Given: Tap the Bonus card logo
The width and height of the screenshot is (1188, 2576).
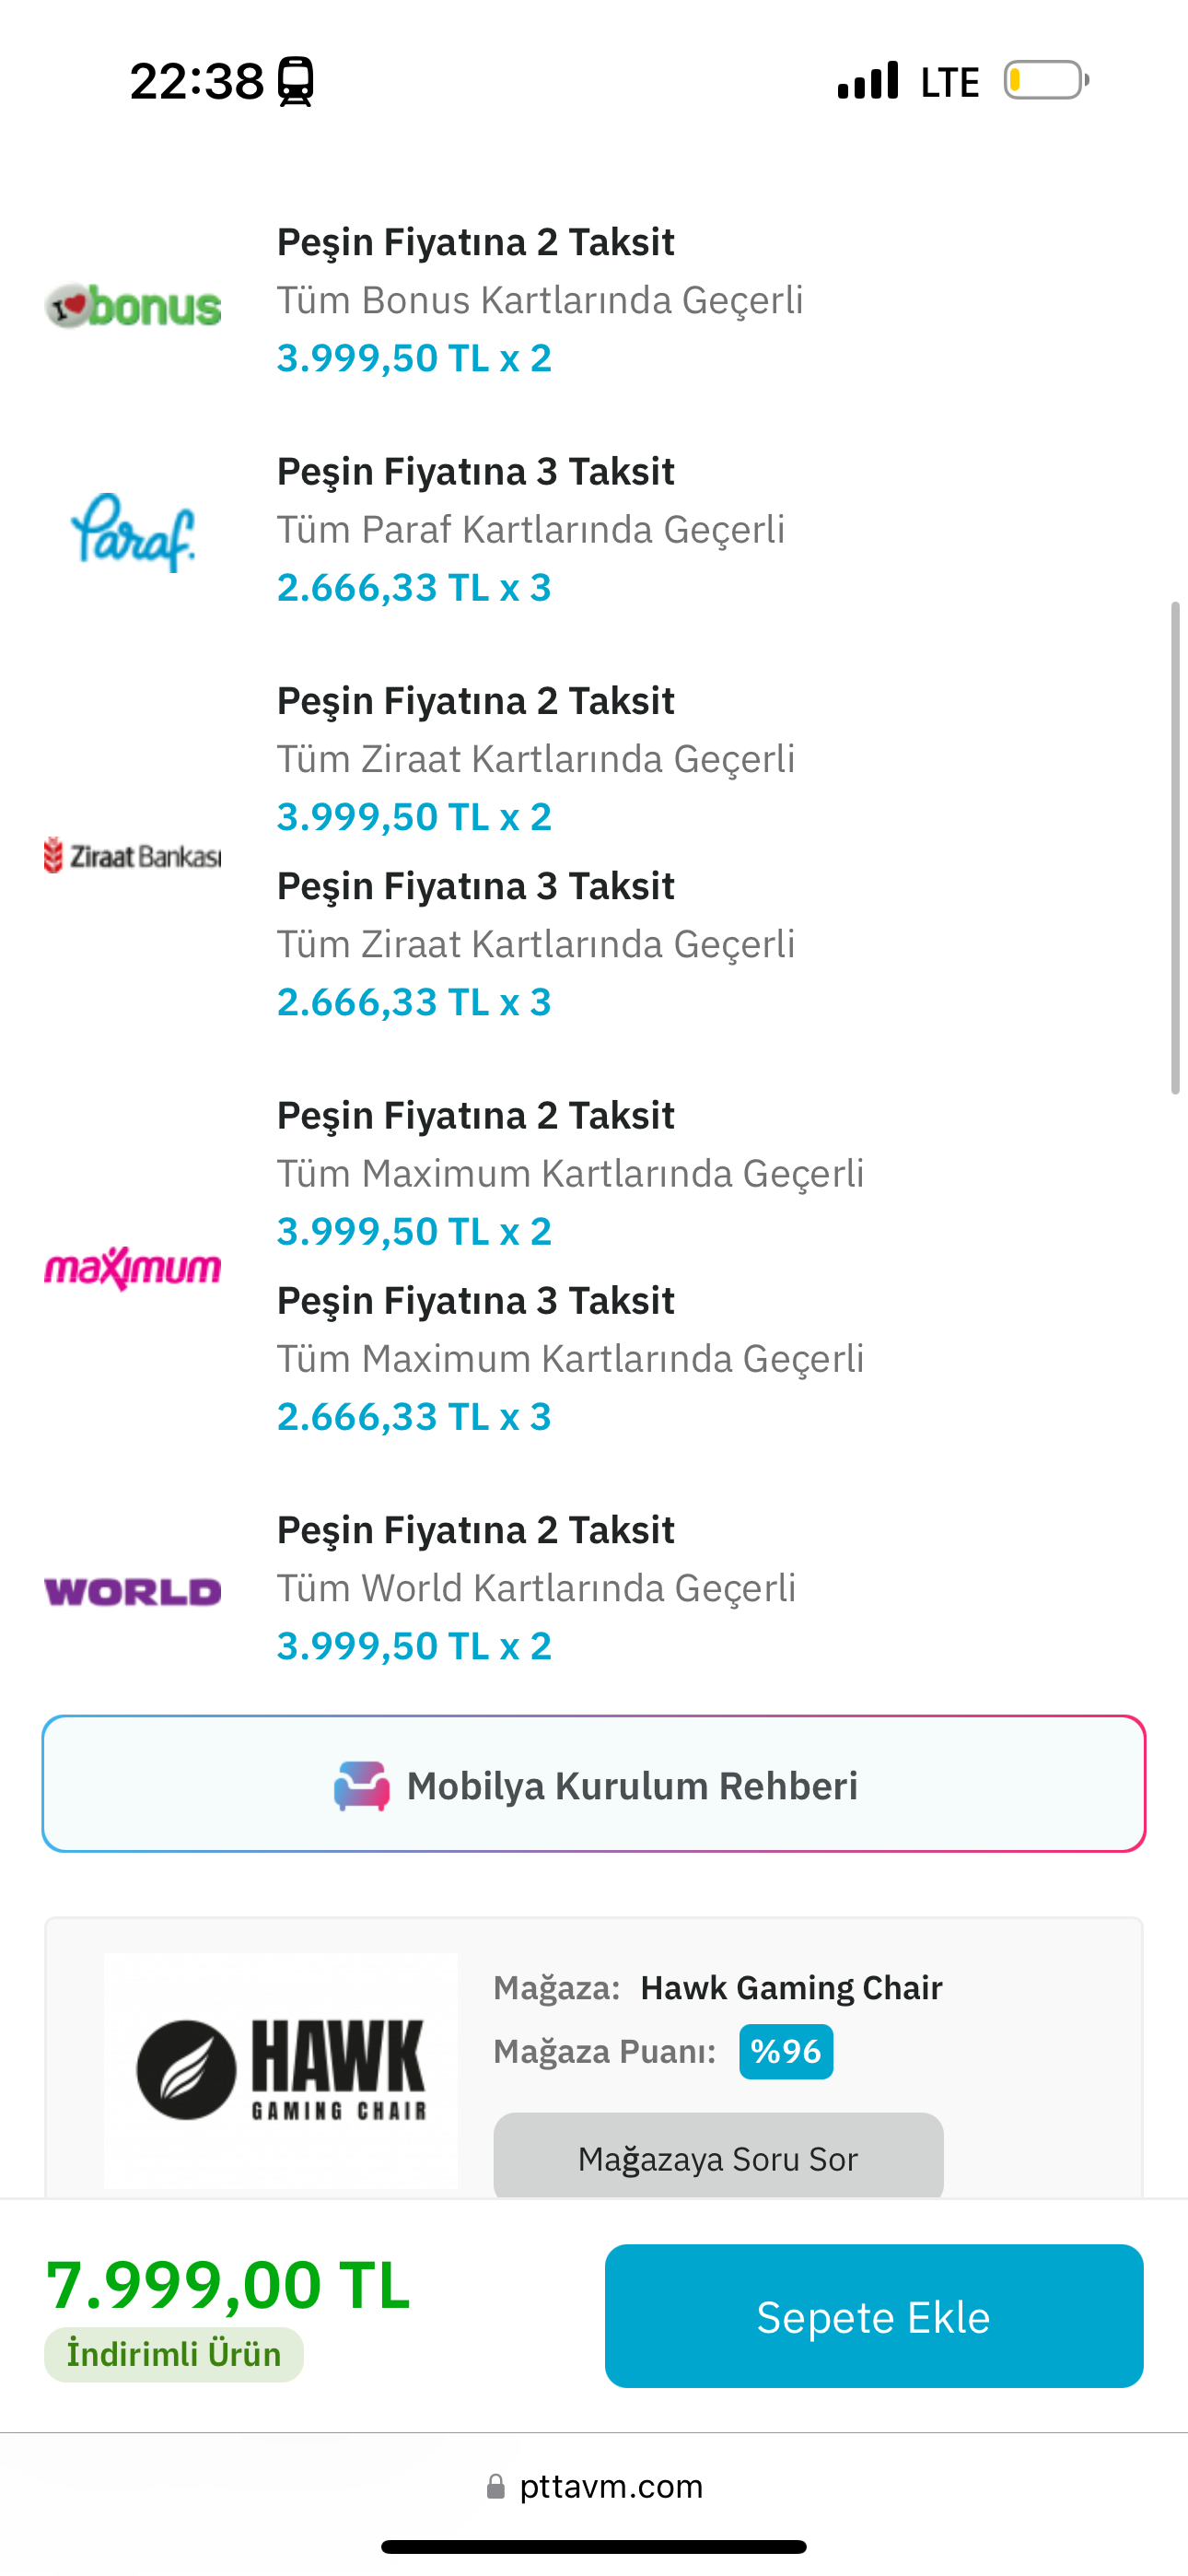Looking at the screenshot, I should pyautogui.click(x=133, y=306).
